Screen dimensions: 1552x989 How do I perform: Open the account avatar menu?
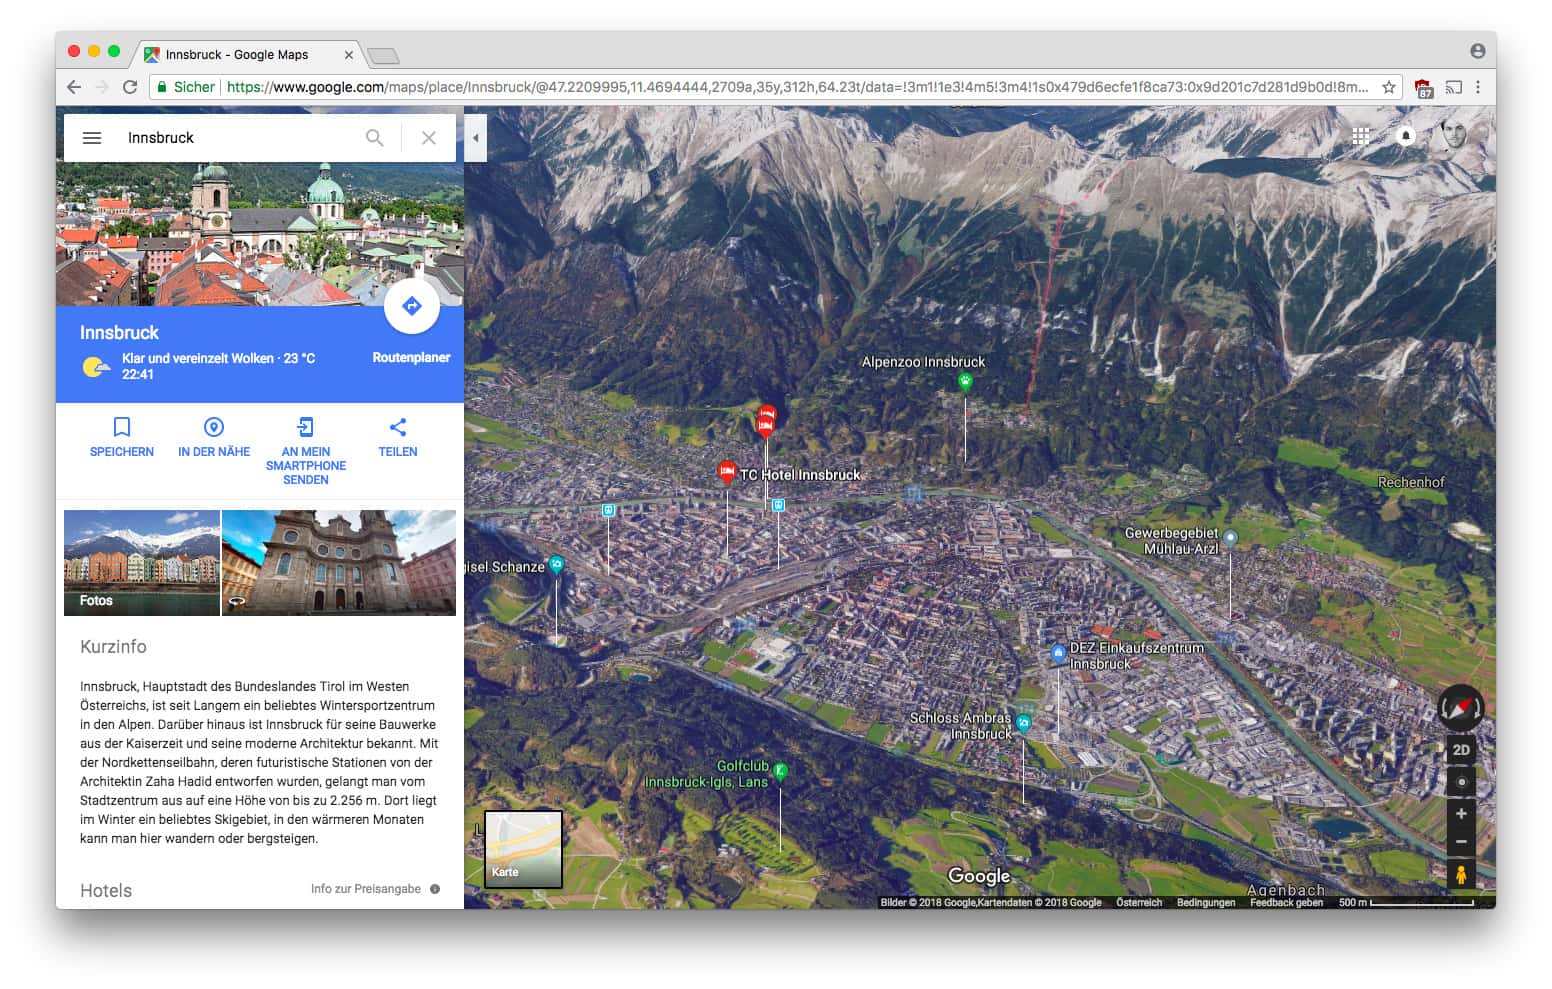[1452, 136]
